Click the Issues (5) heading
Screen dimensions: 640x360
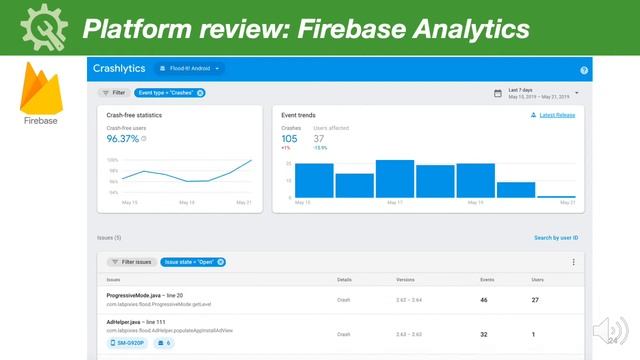[109, 238]
